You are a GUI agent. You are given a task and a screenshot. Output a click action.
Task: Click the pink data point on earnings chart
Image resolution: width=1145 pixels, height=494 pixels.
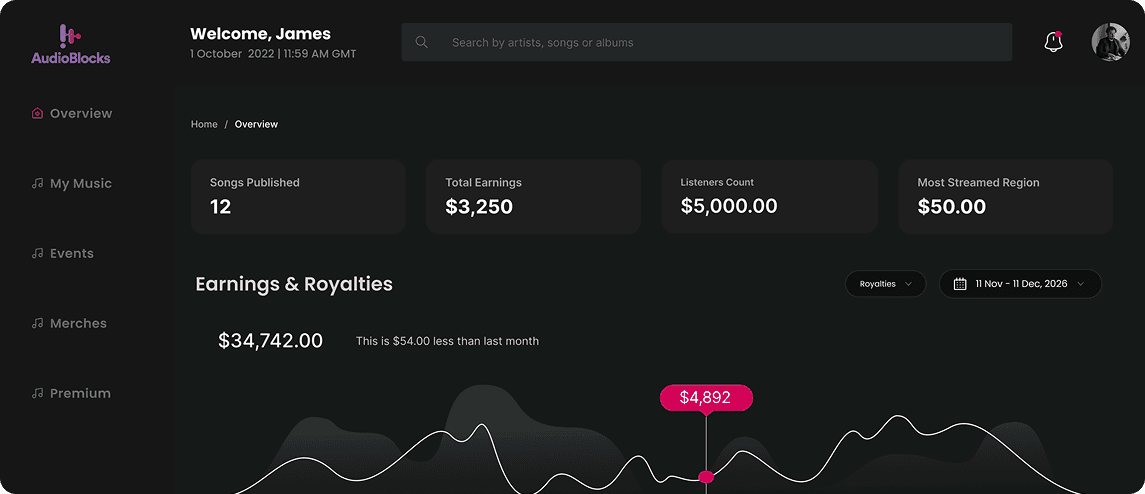point(705,477)
